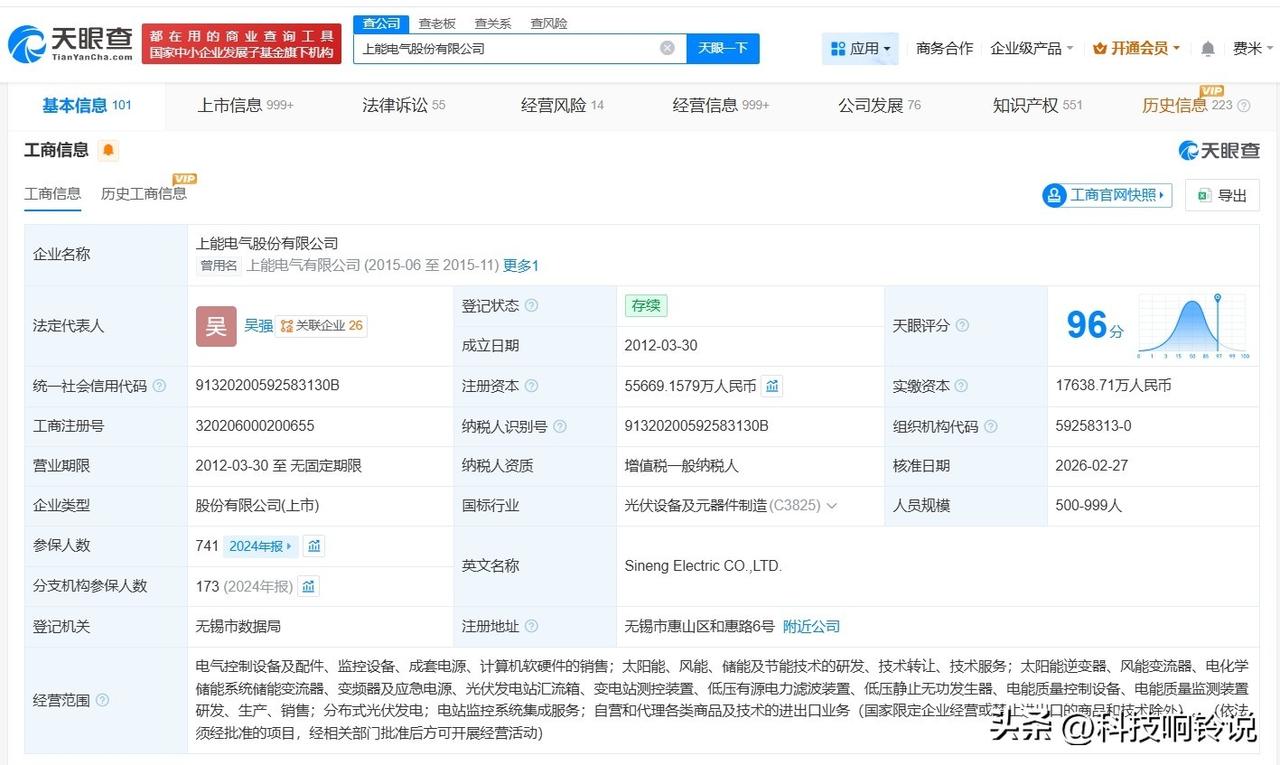1280x765 pixels.
Task: Click the grid icon of 应用 menu
Action: 838,48
